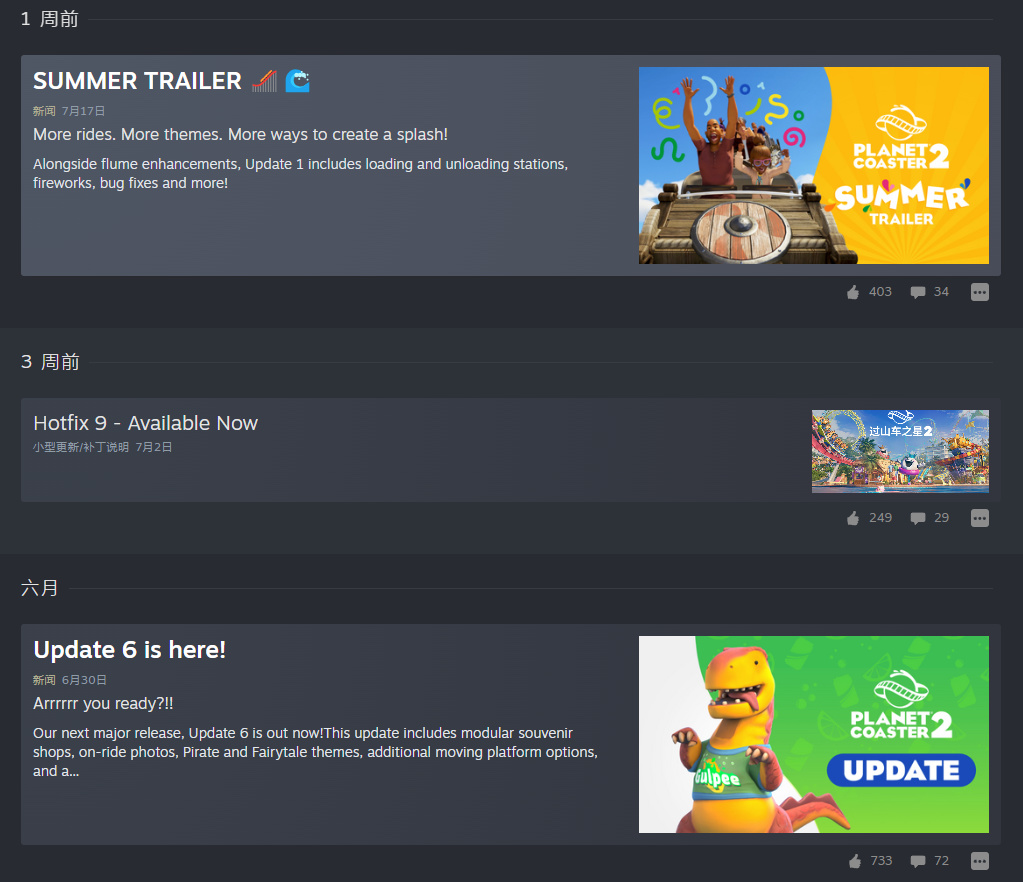Screen dimensions: 1023x882
Task: Click the 249 likes count
Action: (880, 518)
